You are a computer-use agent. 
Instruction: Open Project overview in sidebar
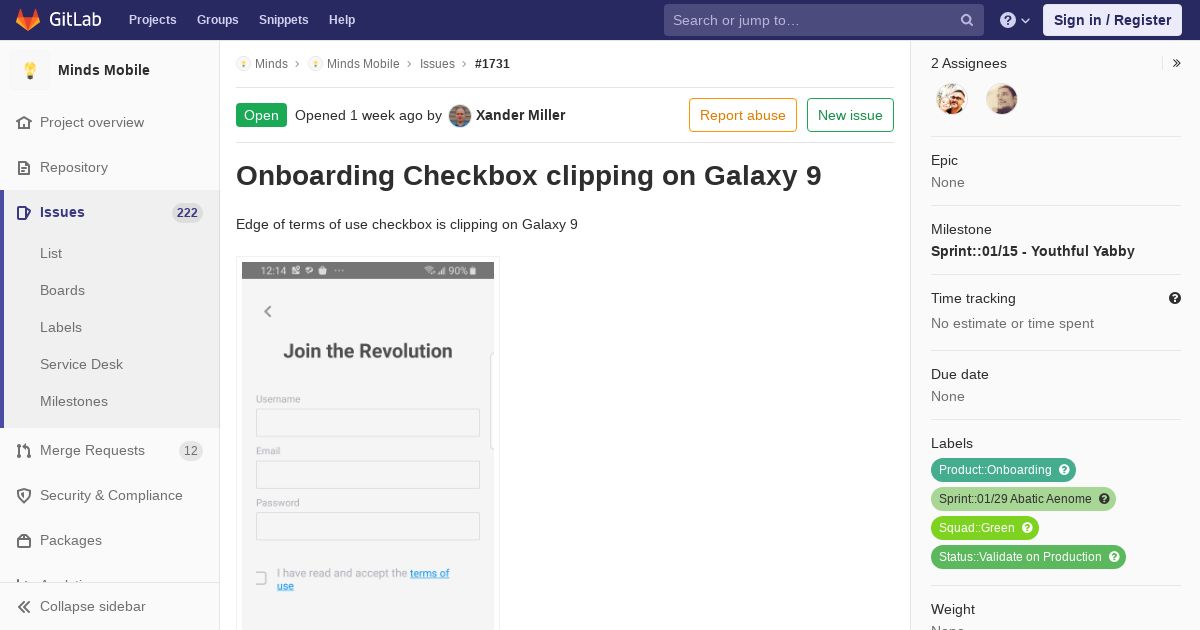[x=92, y=122]
